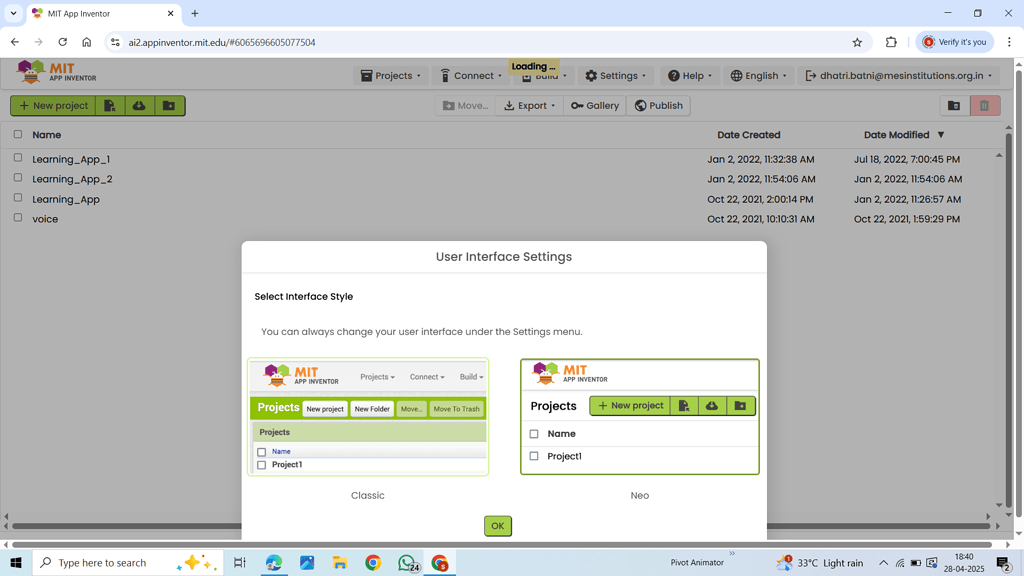1024x576 pixels.
Task: Create a new folder next to New project
Action: coord(169,105)
